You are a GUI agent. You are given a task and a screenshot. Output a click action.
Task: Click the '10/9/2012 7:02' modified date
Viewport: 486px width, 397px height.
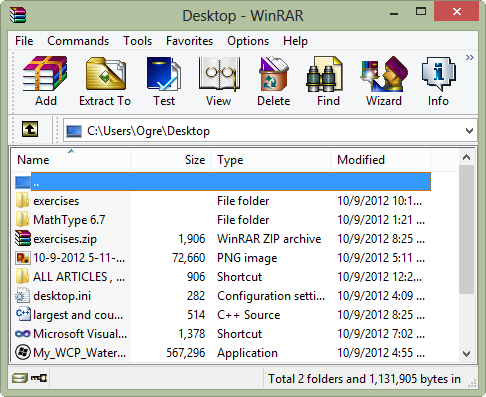(381, 334)
